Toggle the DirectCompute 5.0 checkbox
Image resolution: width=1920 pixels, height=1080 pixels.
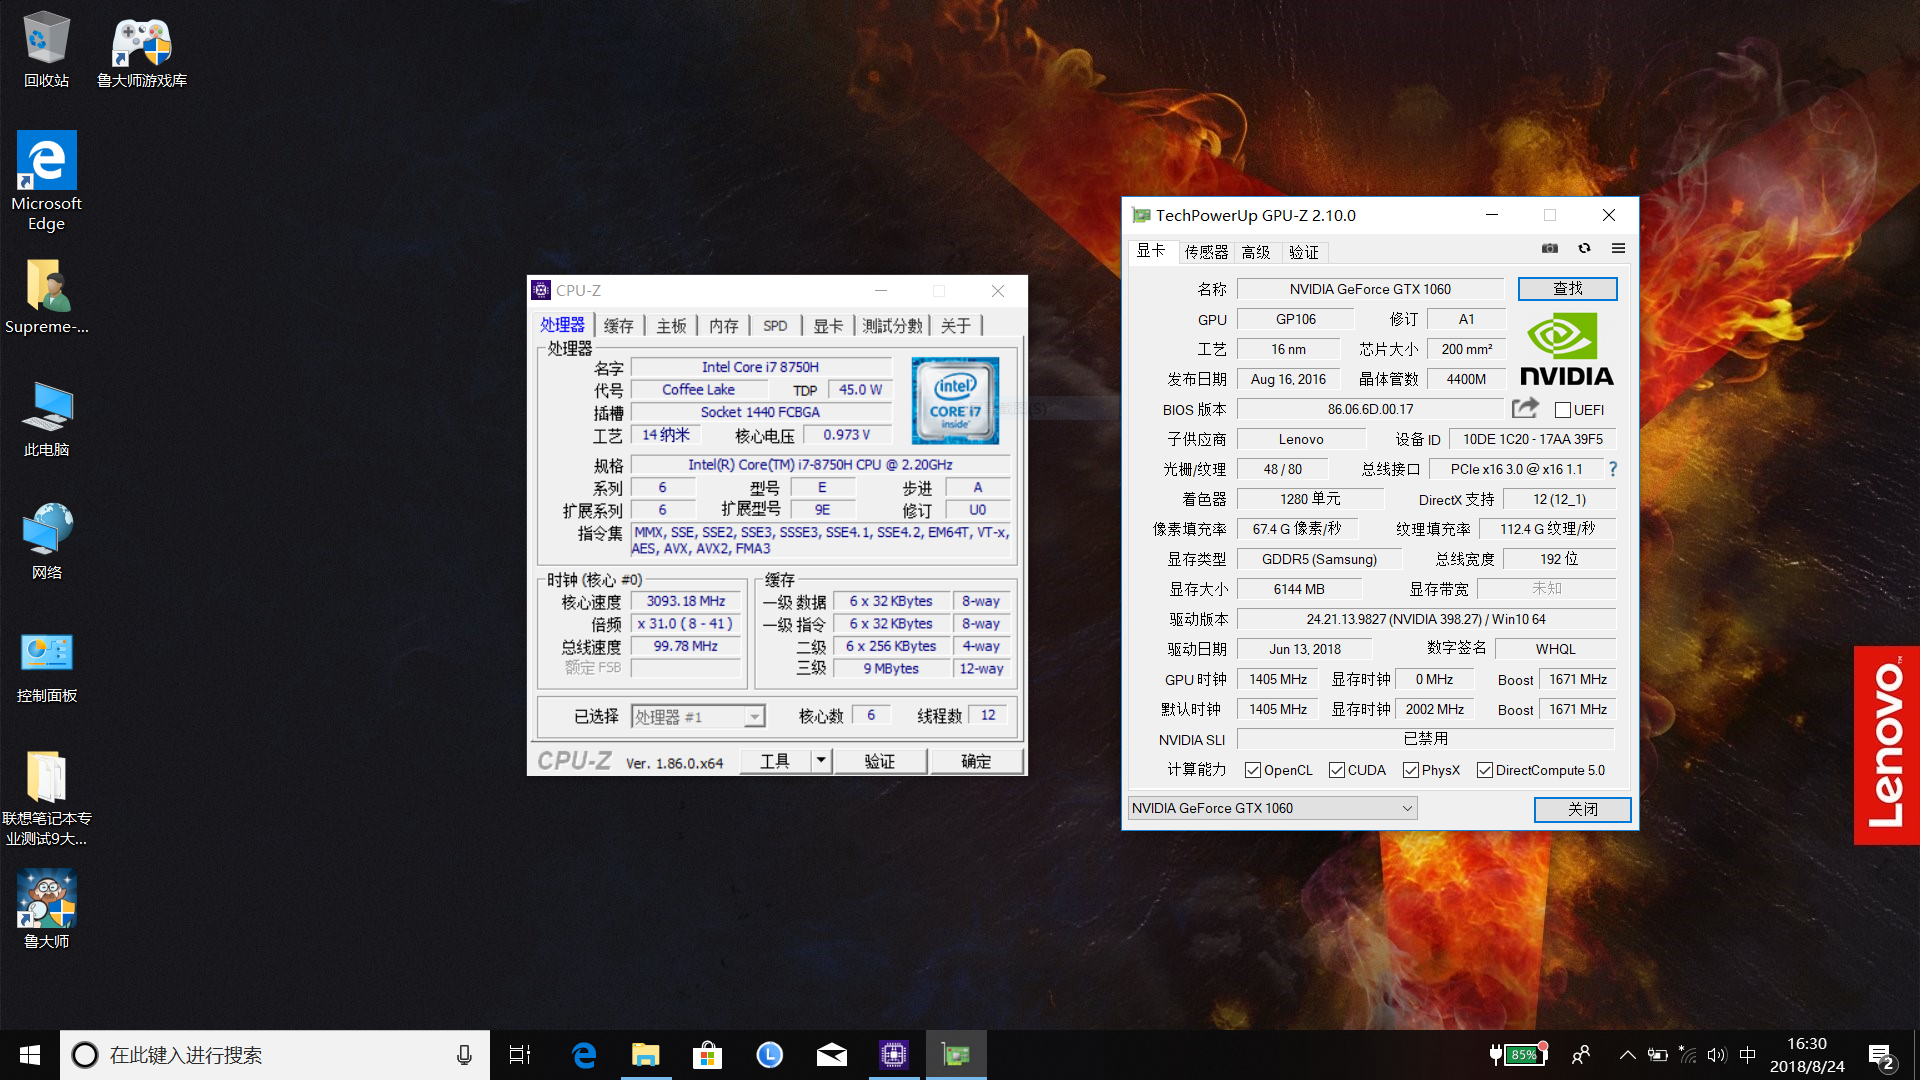coord(1485,770)
